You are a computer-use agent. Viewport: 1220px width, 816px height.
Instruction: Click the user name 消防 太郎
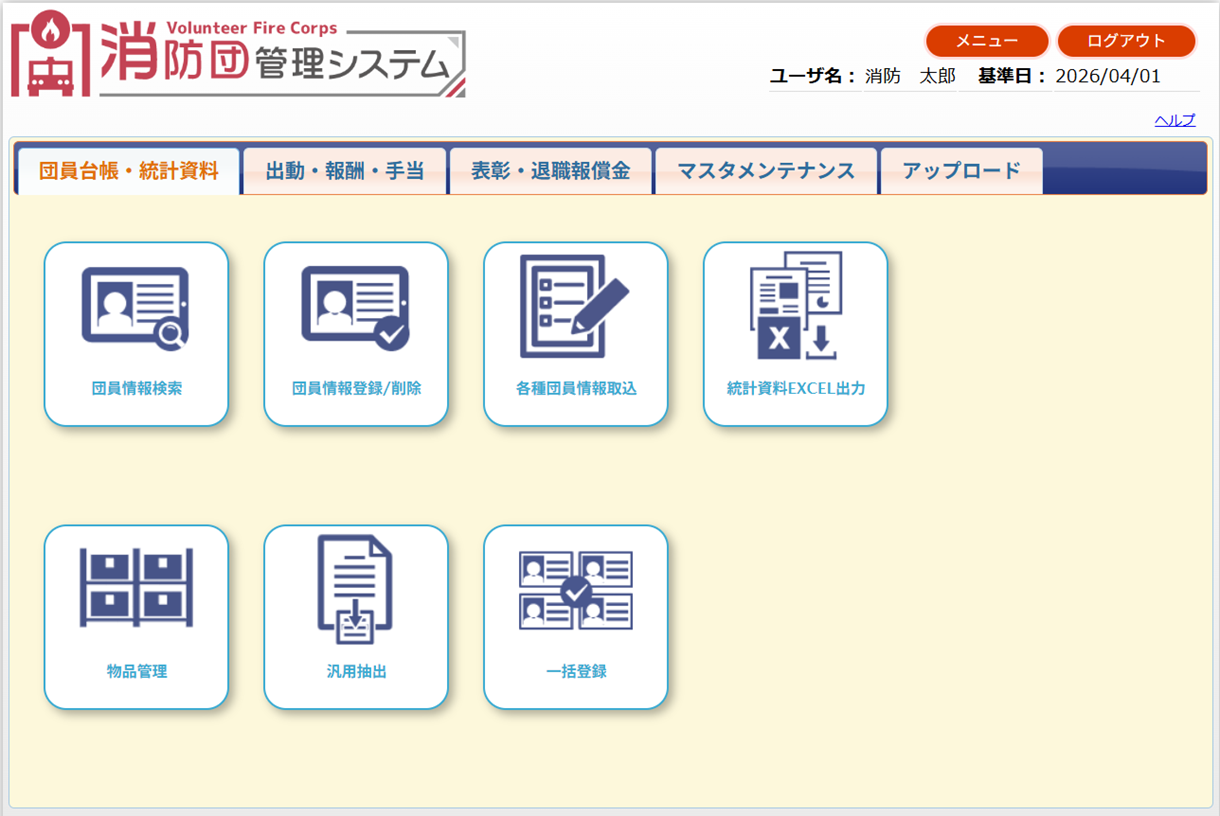[910, 76]
